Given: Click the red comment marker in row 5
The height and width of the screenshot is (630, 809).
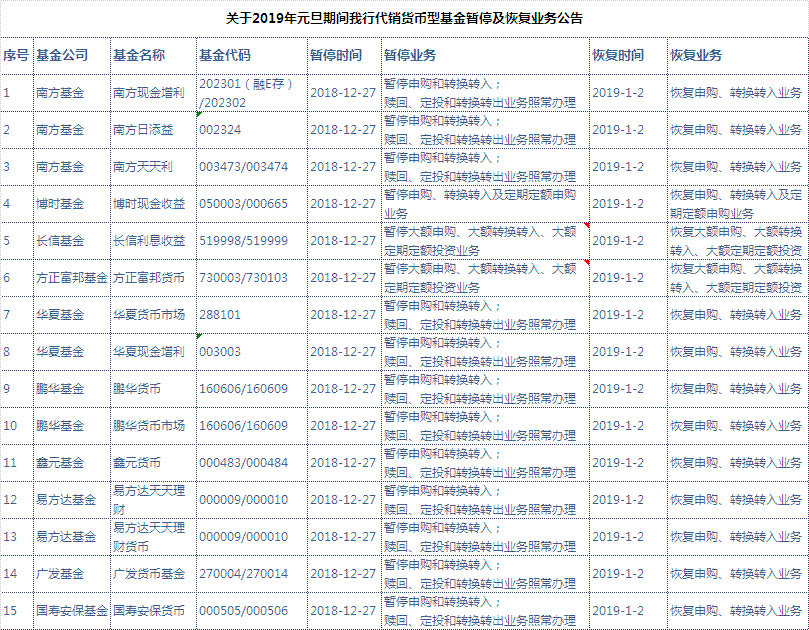Looking at the screenshot, I should (x=586, y=225).
